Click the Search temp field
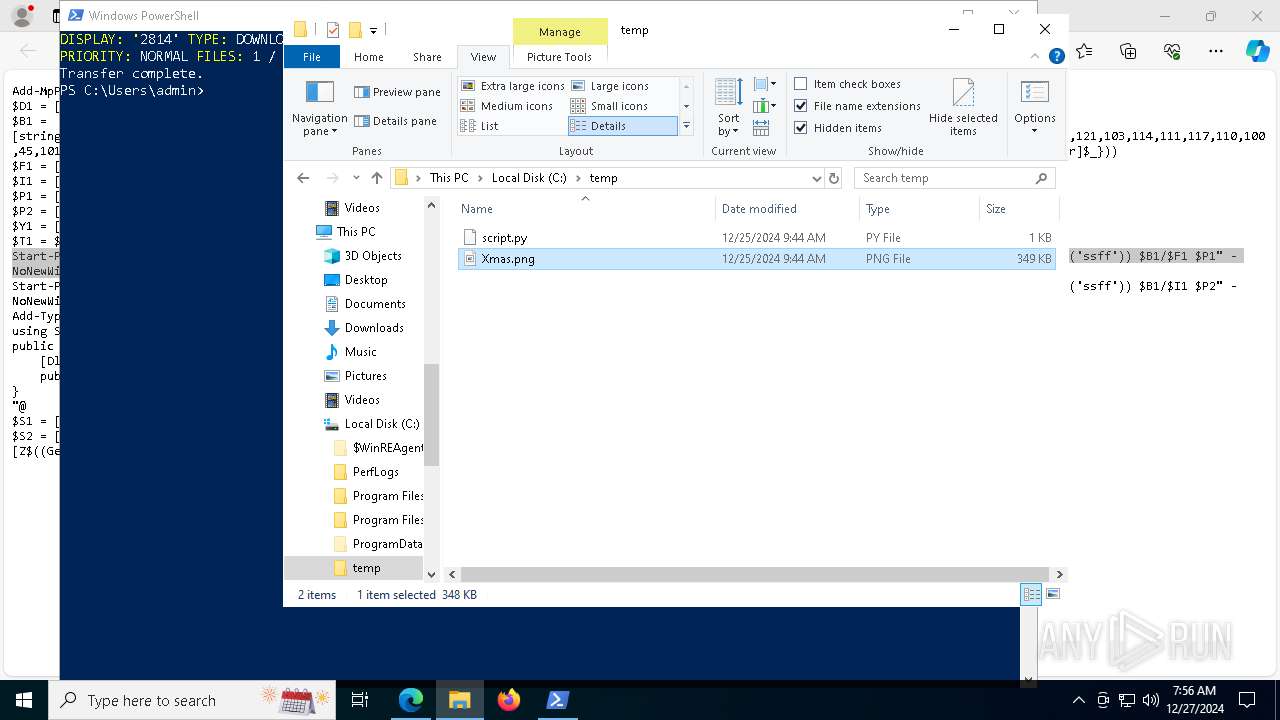1280x720 pixels. click(x=955, y=178)
